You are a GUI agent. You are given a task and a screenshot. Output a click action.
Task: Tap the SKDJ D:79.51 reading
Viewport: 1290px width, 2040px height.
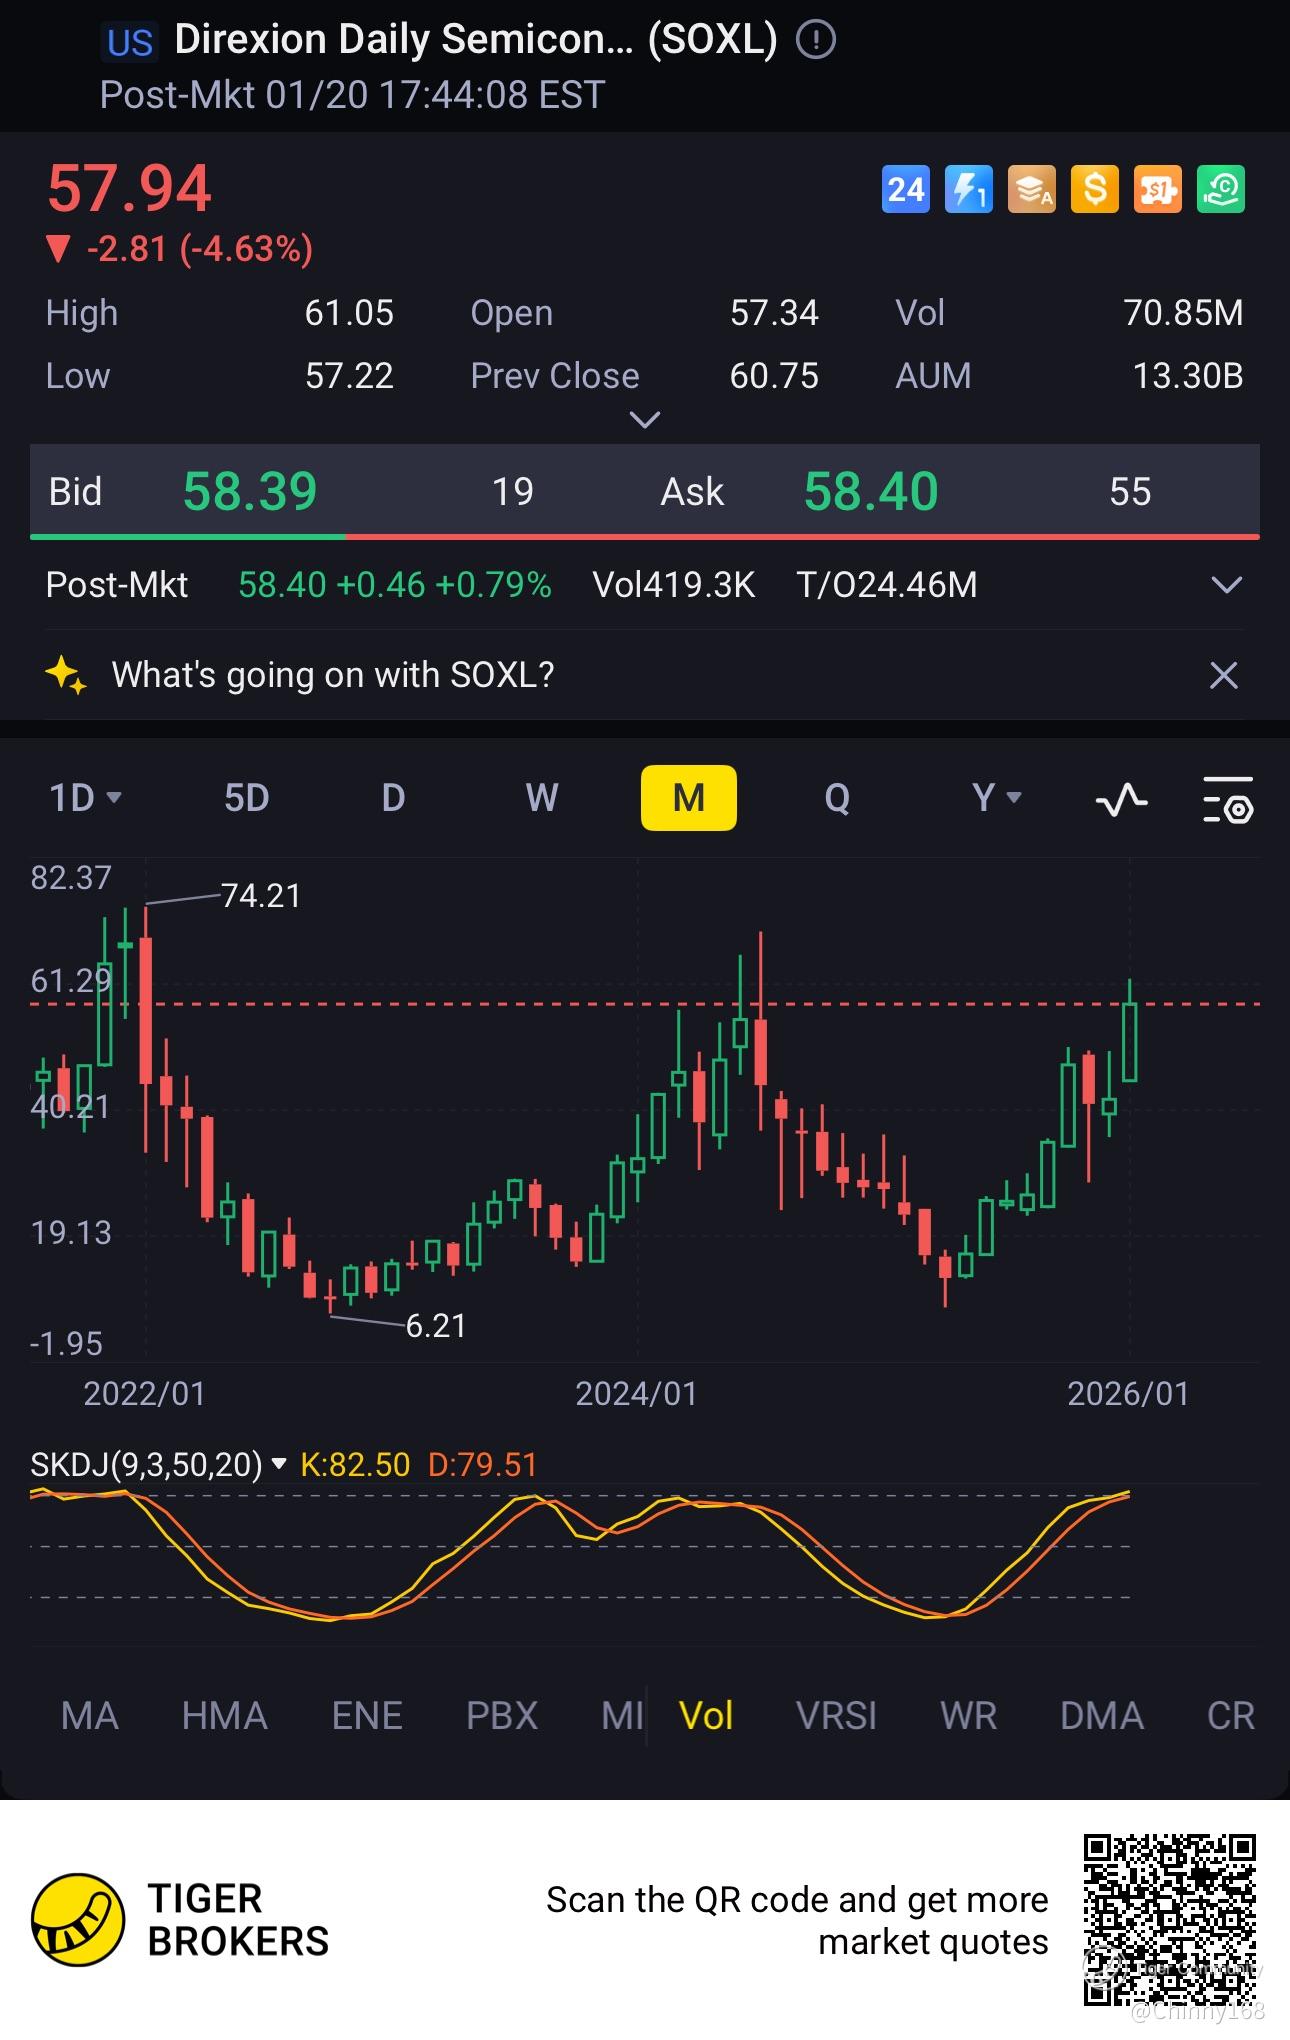pyautogui.click(x=483, y=1465)
